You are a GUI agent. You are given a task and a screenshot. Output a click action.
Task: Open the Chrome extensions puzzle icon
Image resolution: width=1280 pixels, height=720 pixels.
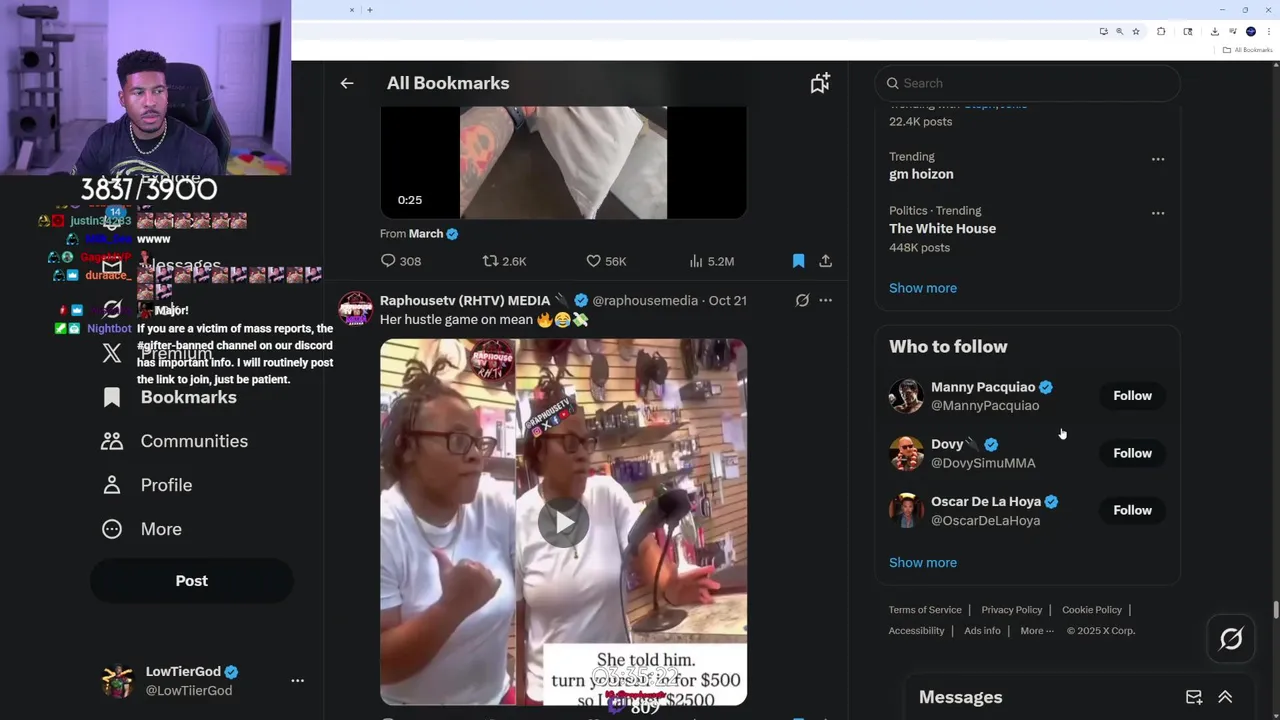[x=1161, y=31]
